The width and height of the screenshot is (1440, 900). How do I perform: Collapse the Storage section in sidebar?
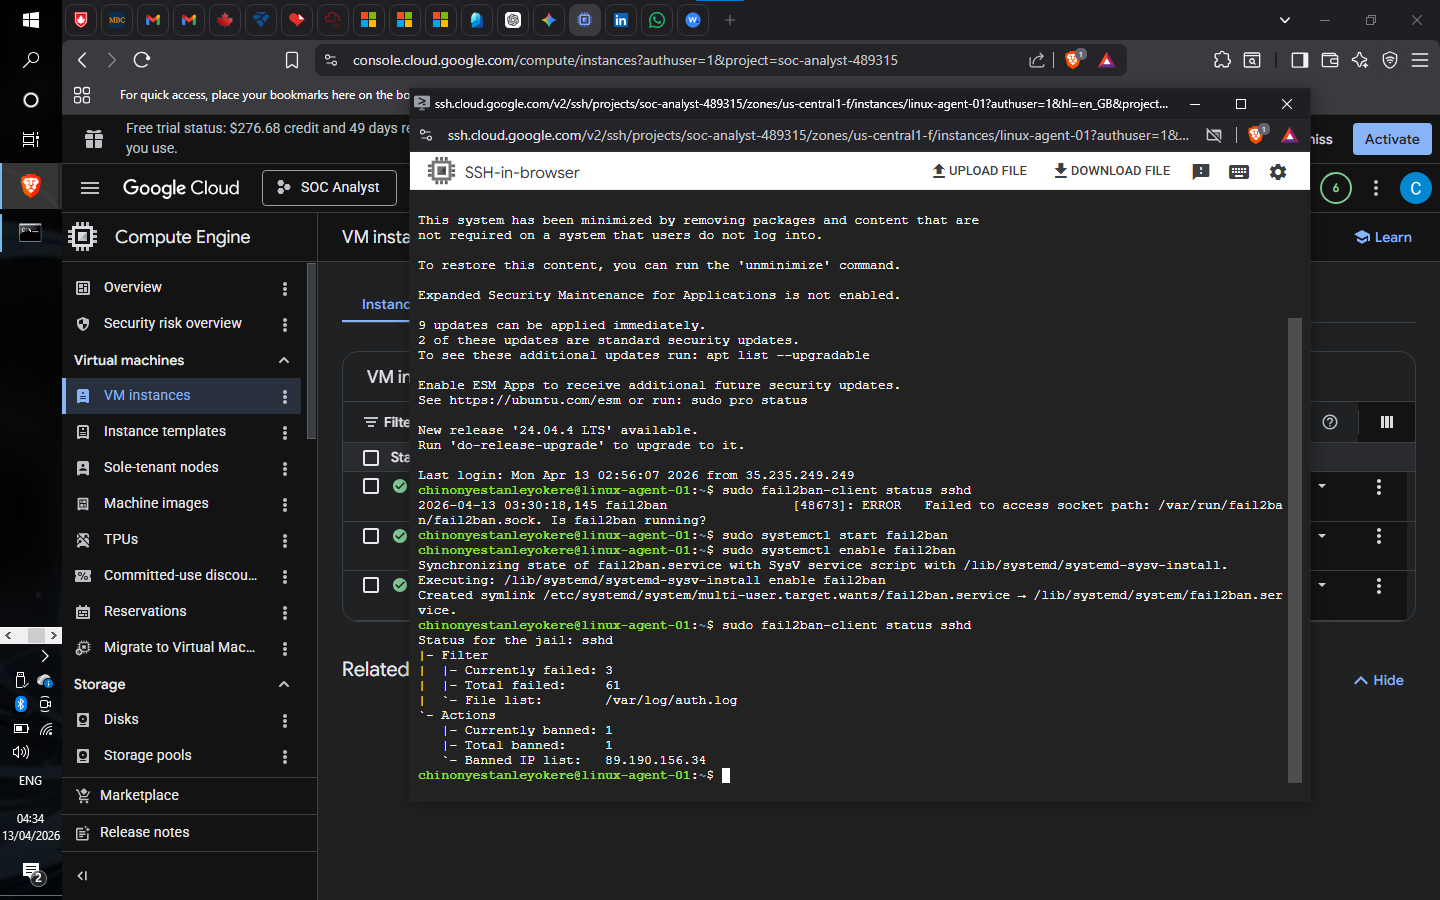(x=284, y=684)
